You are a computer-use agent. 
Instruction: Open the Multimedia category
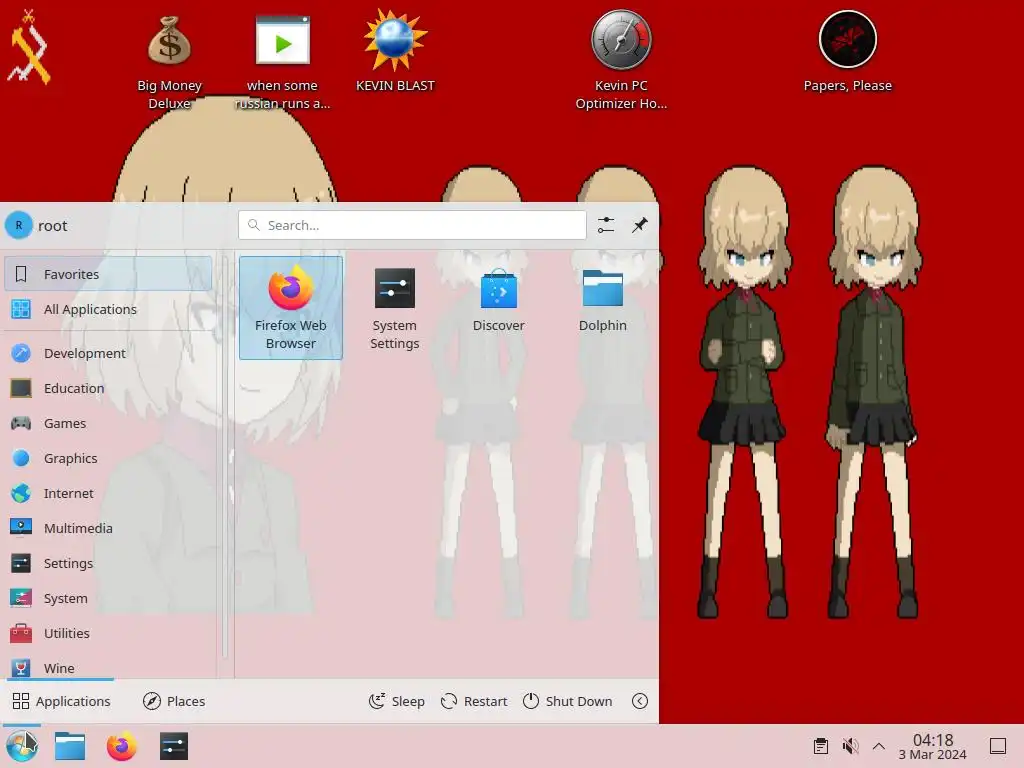point(108,528)
